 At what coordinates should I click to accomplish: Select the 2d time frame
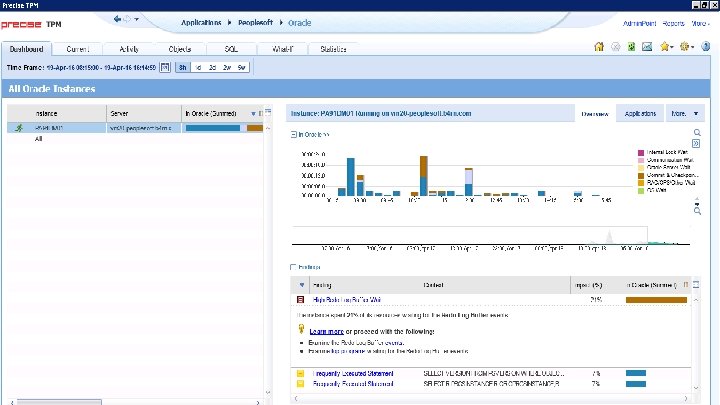(212, 68)
